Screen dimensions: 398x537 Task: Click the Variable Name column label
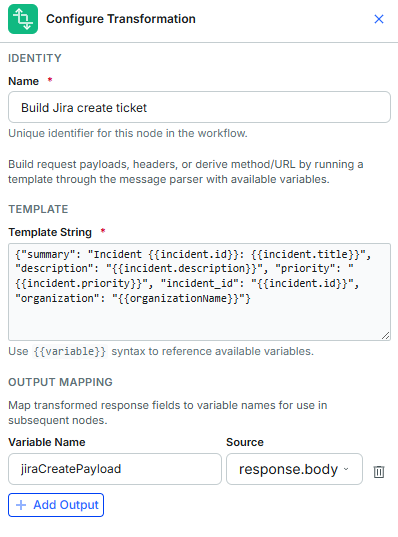47,442
